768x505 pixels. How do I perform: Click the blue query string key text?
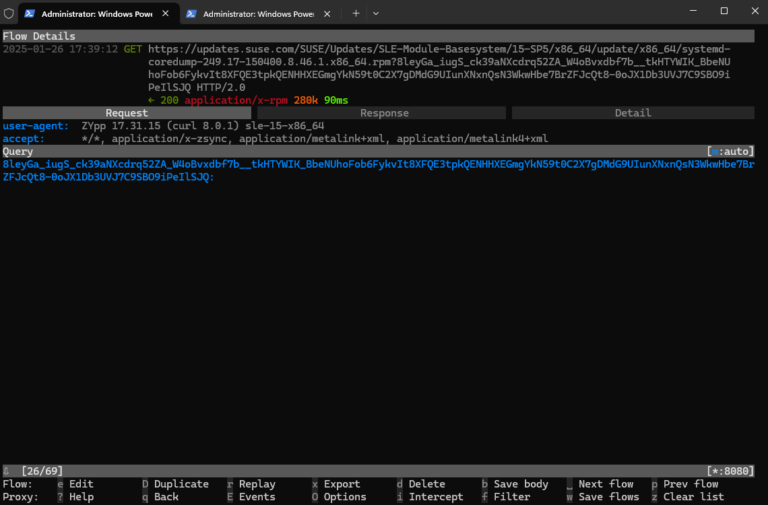[378, 170]
